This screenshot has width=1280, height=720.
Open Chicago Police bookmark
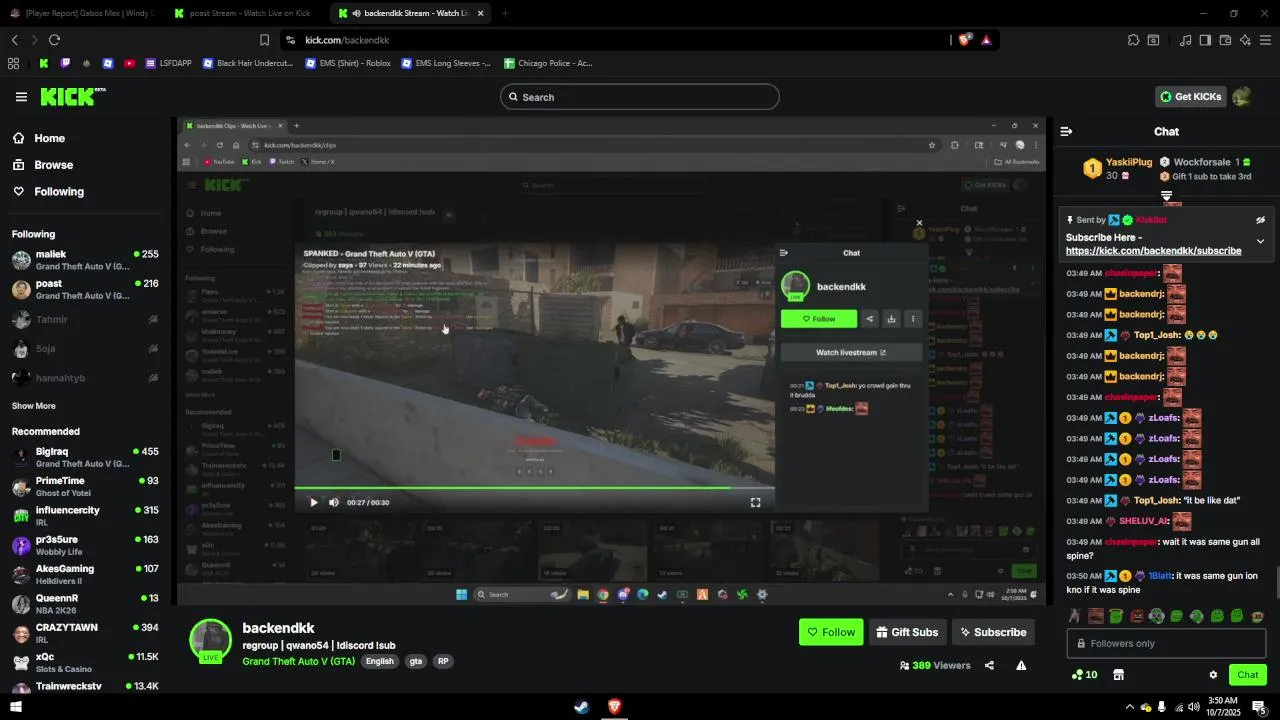548,63
